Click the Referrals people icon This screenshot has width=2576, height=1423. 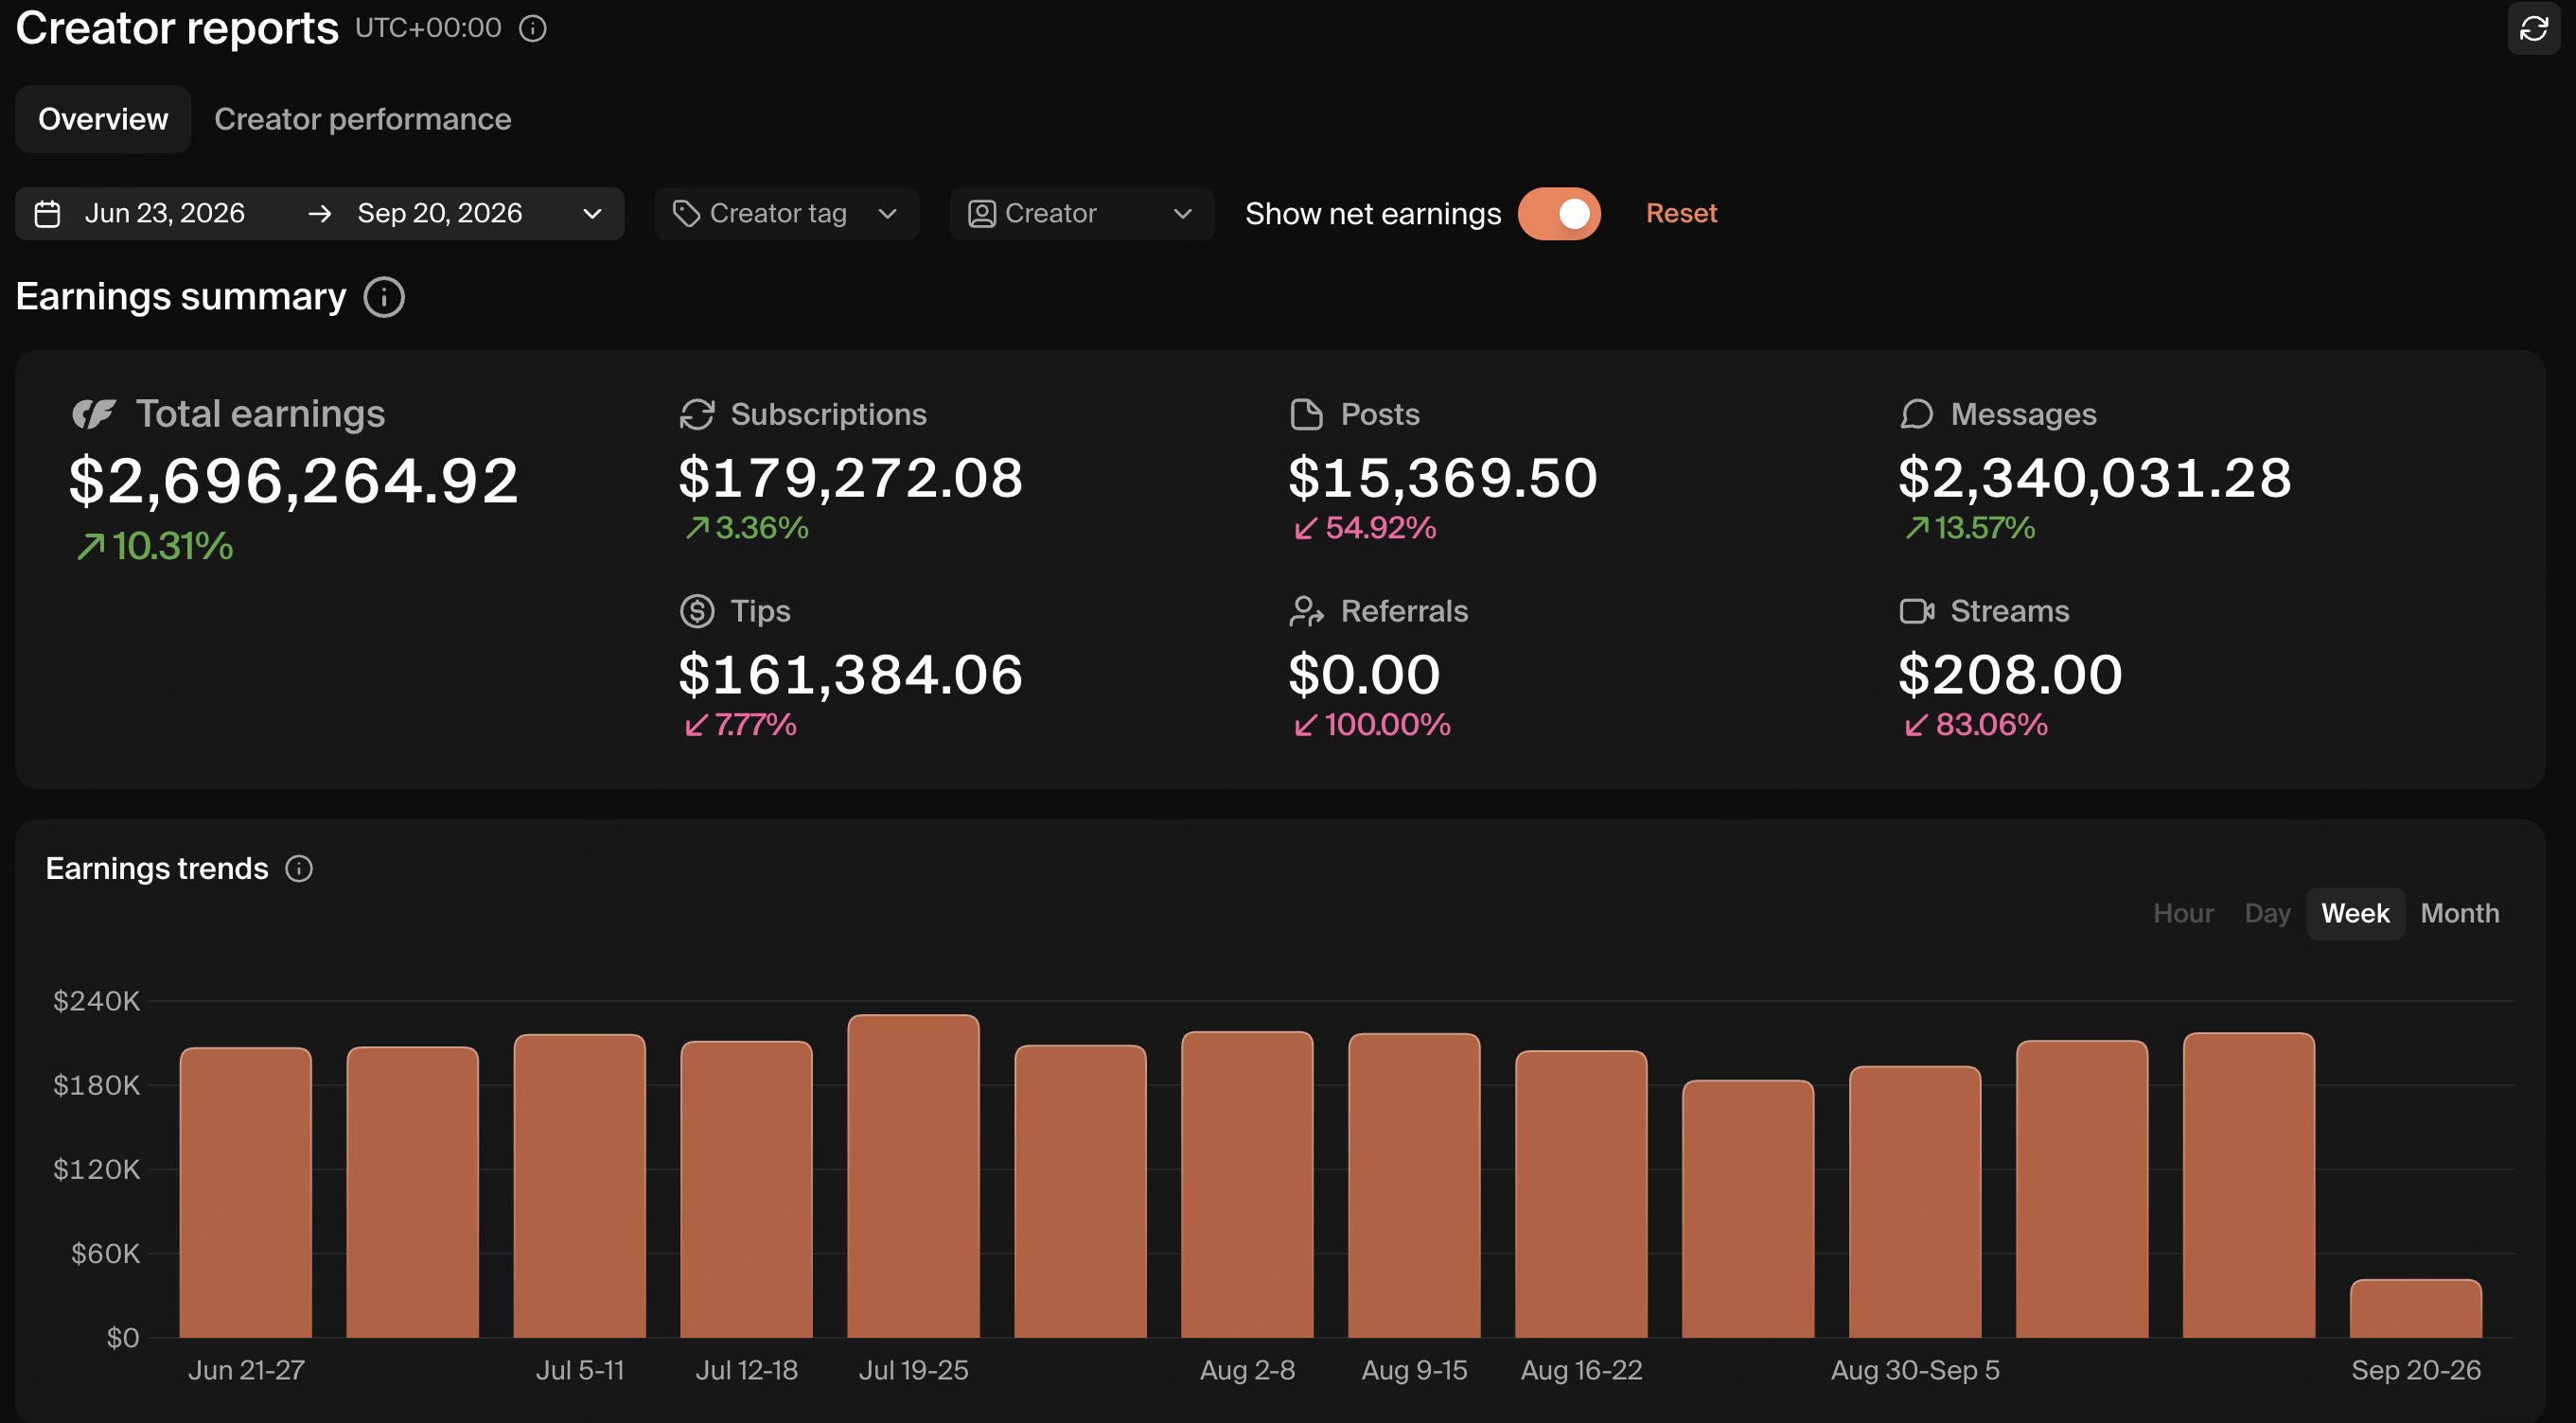coord(1307,611)
